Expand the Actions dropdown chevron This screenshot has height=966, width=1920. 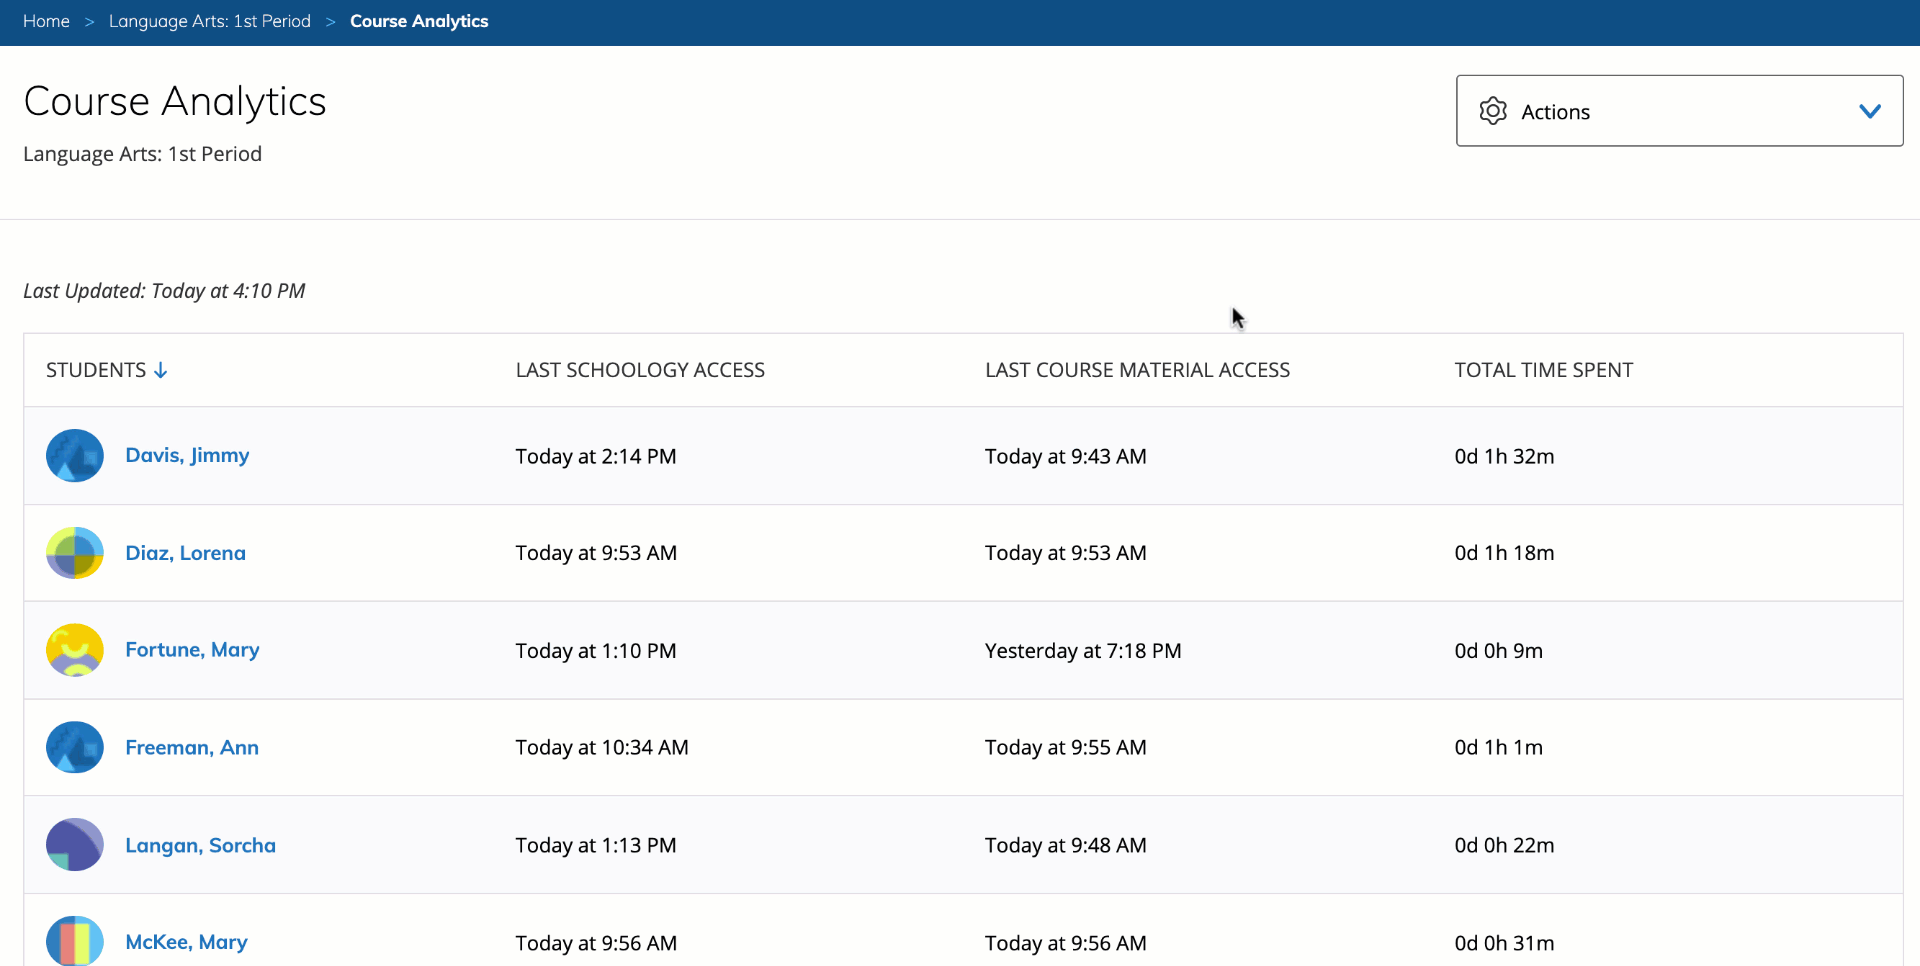point(1869,111)
